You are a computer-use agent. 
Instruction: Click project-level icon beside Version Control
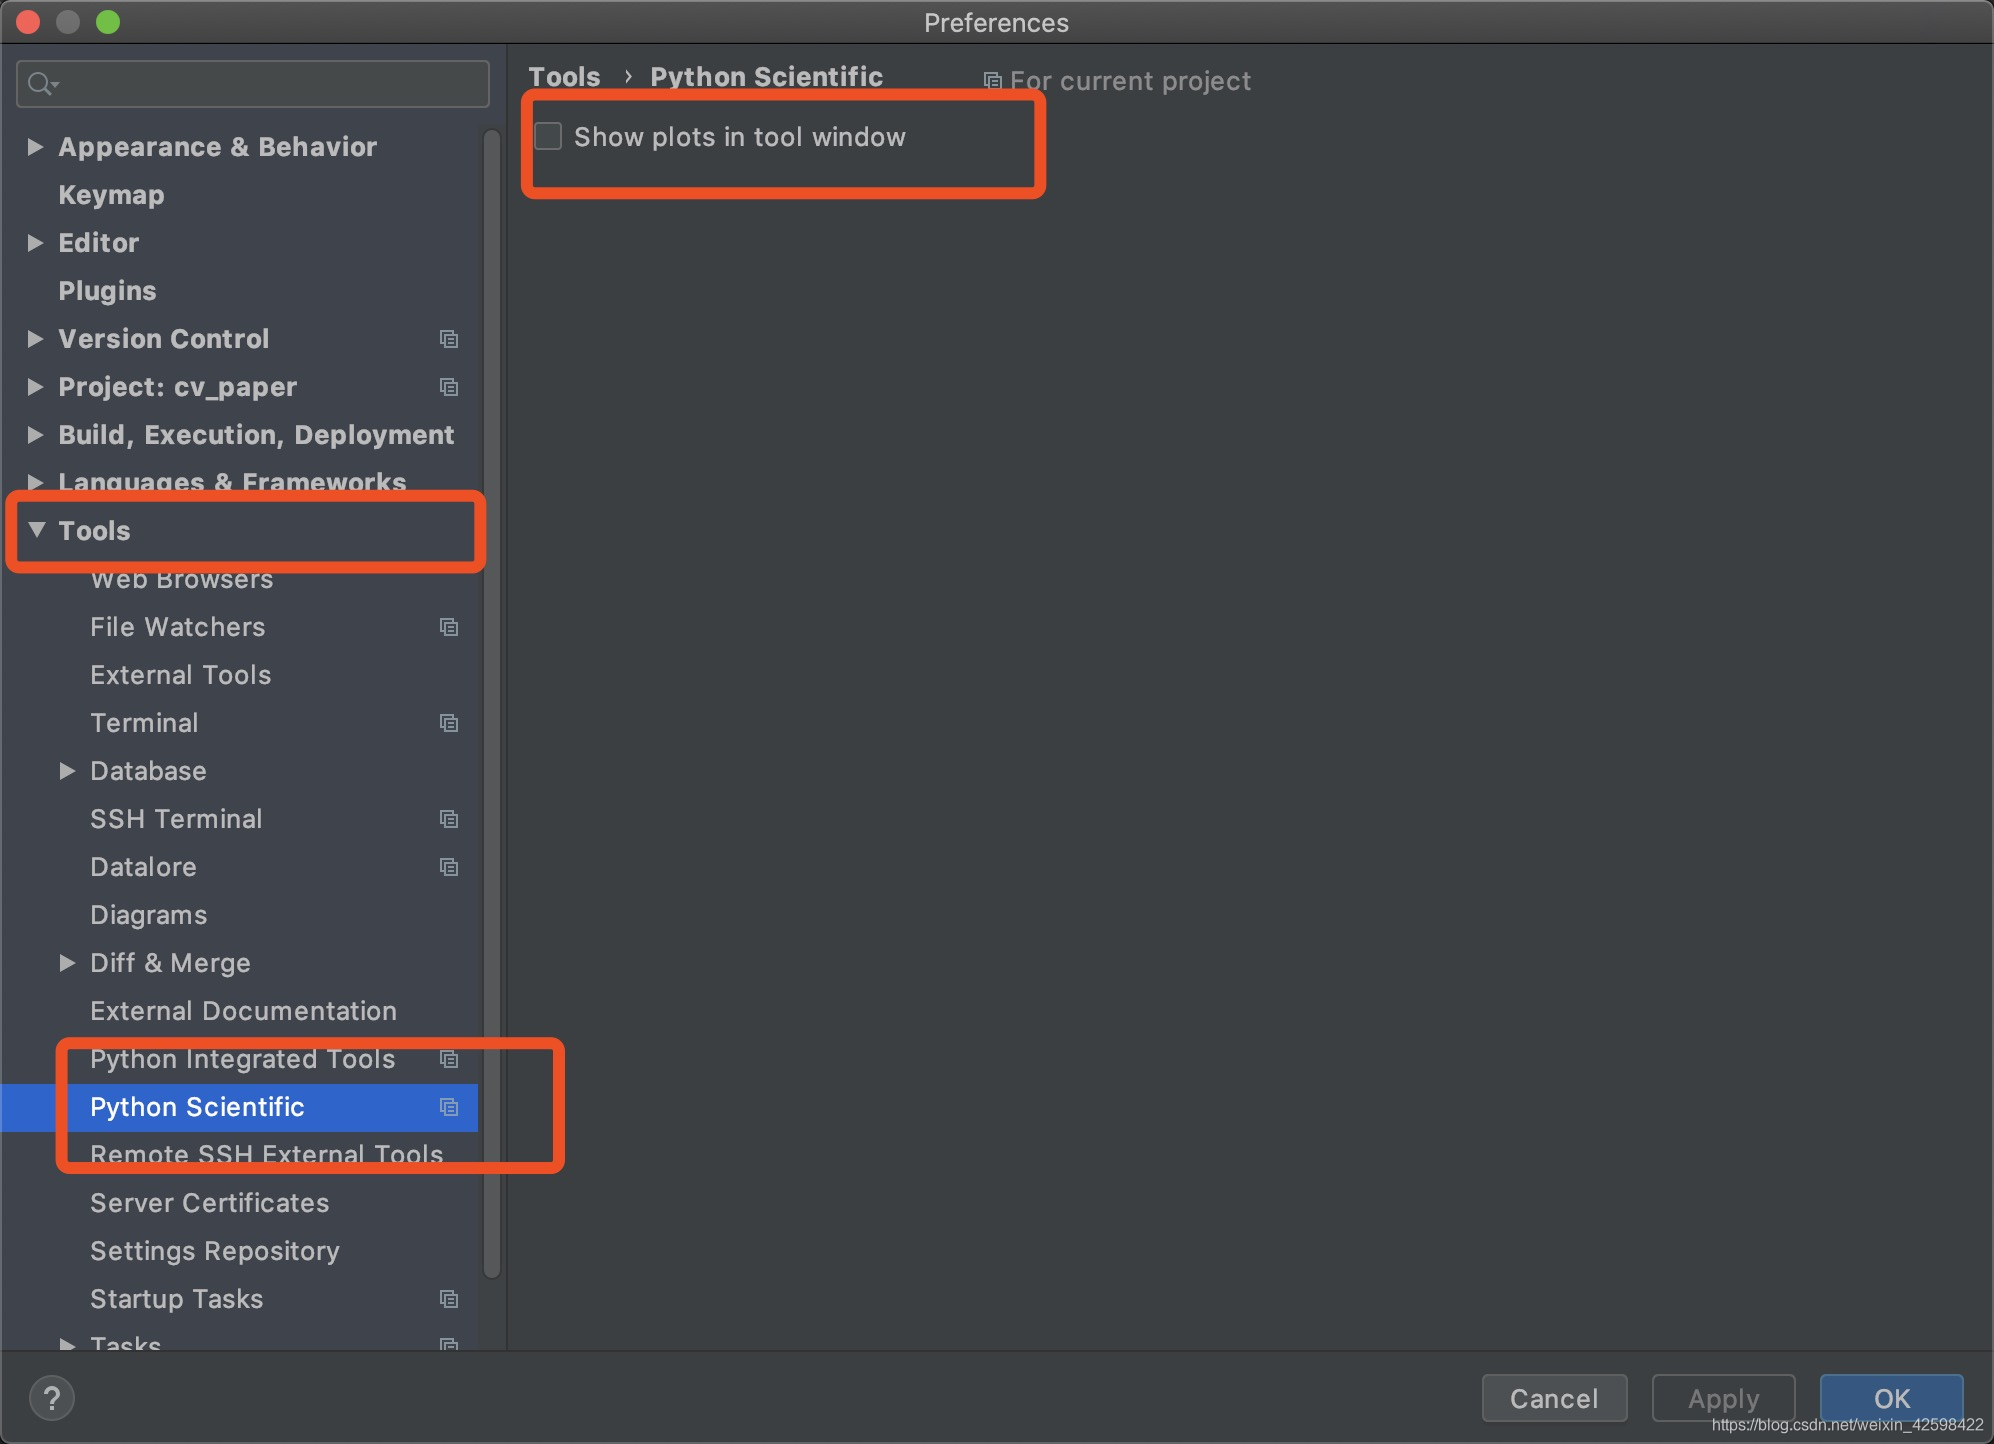[x=449, y=339]
